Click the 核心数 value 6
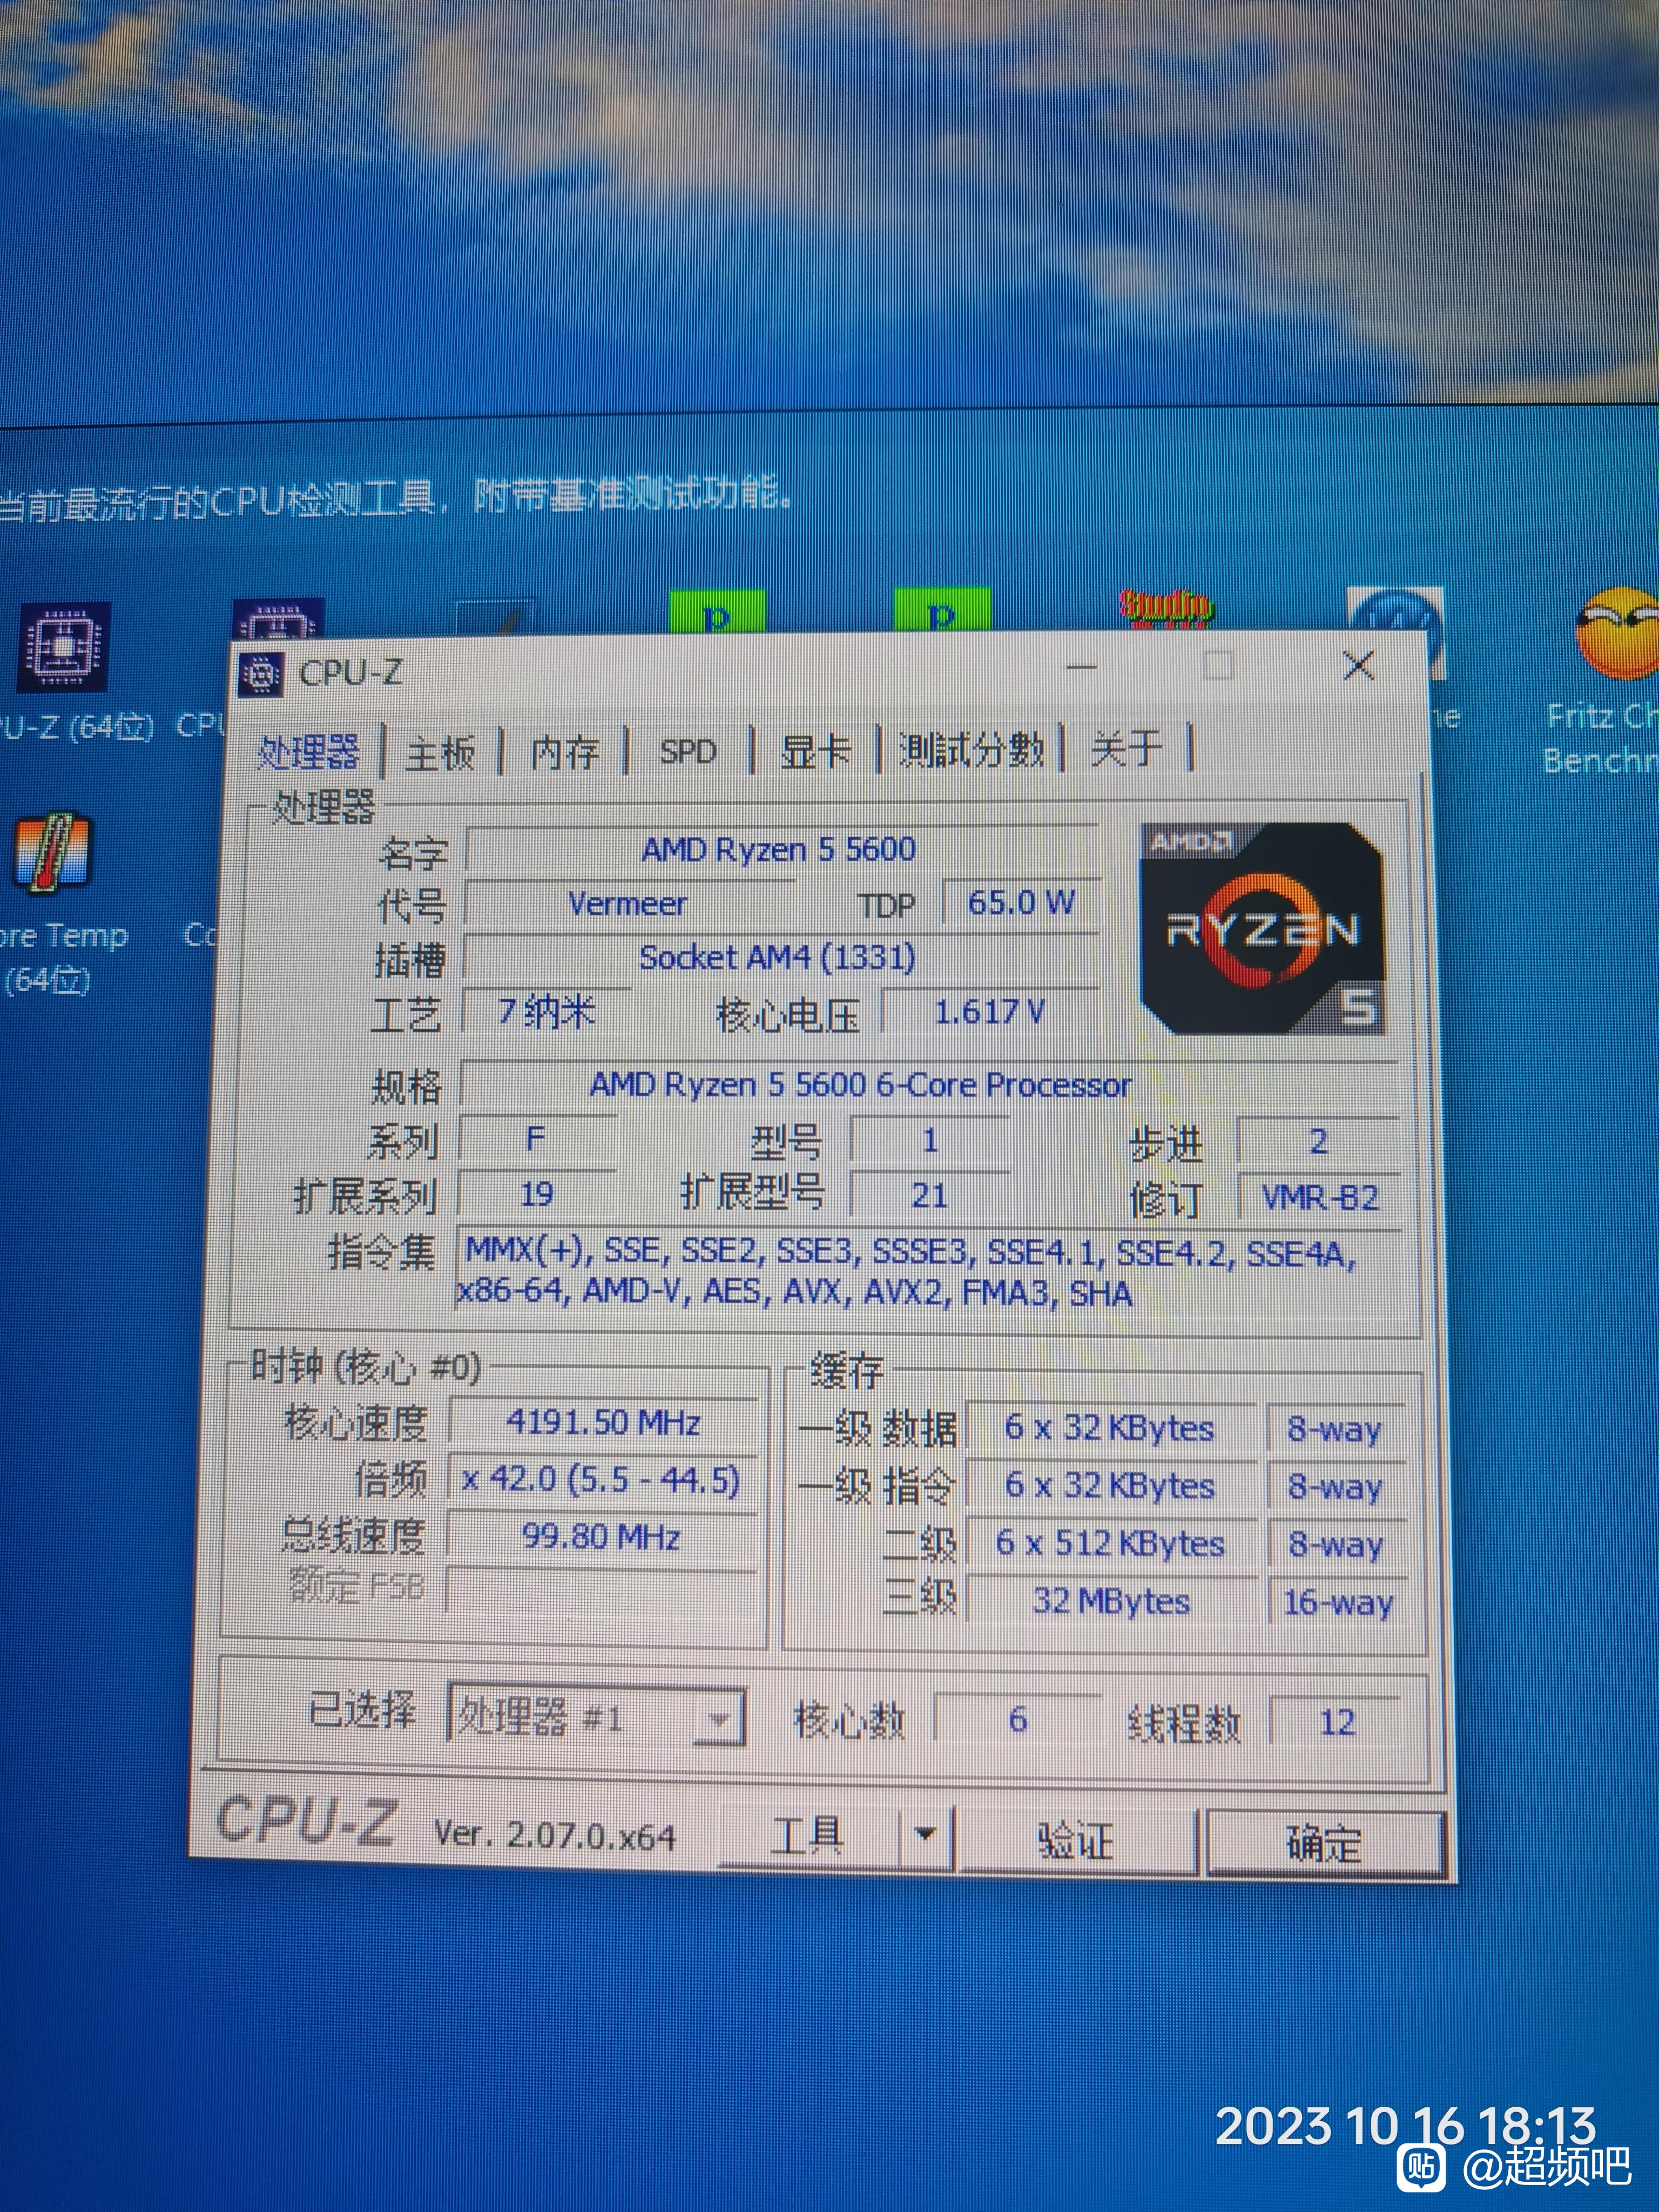 [x=1018, y=1720]
